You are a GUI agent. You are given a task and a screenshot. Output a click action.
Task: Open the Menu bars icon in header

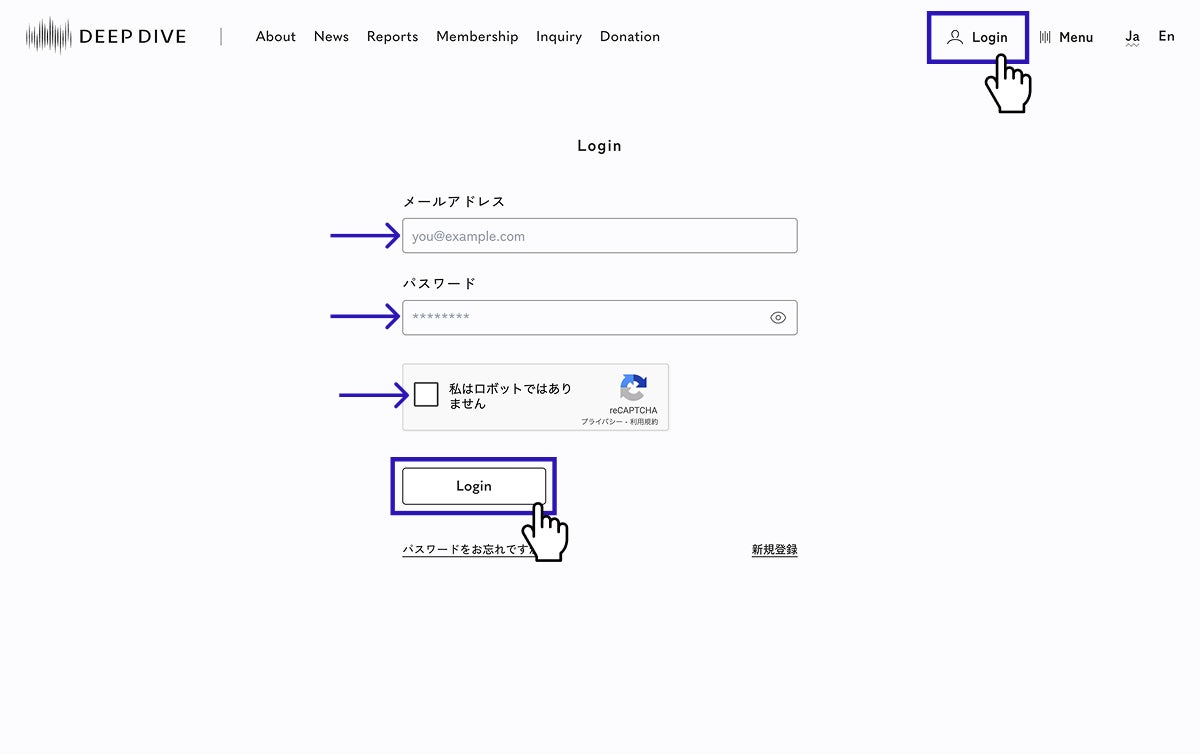1045,37
